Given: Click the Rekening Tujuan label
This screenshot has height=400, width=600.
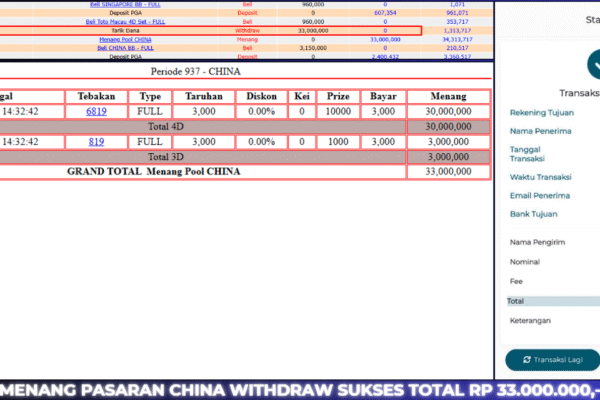Looking at the screenshot, I should (542, 113).
